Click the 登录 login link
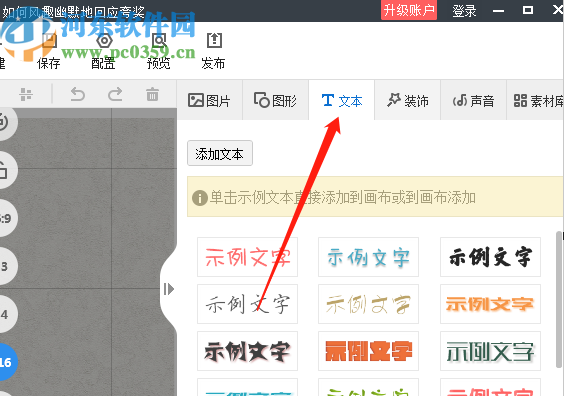 (464, 11)
